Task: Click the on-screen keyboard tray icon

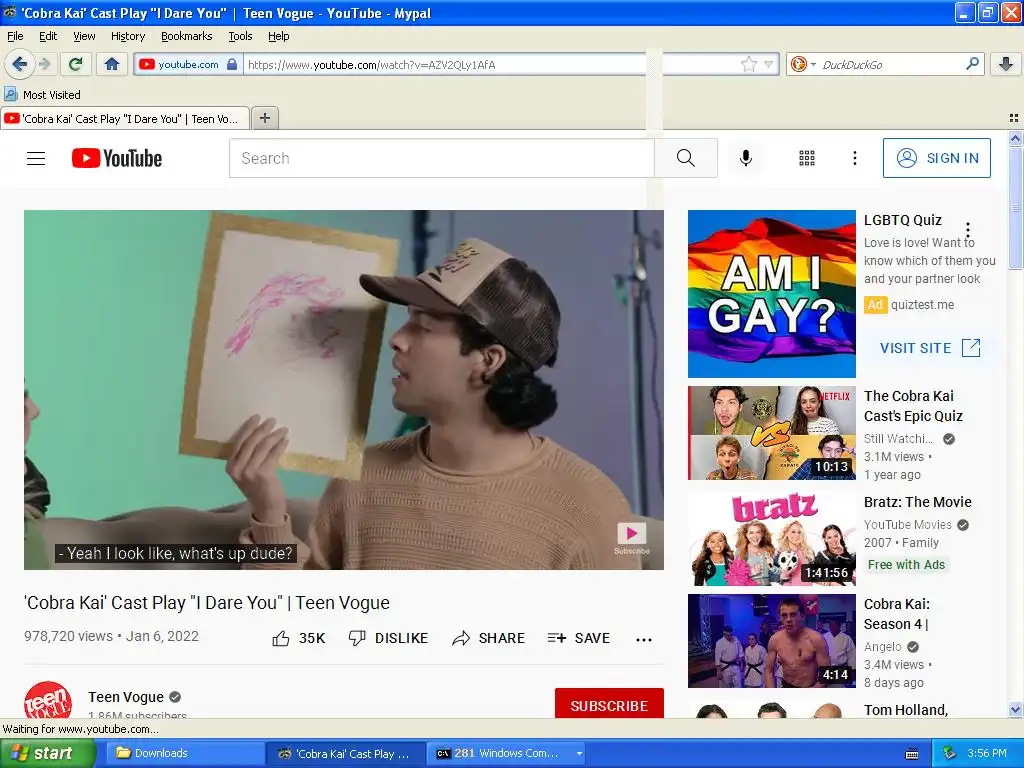Action: coord(912,754)
